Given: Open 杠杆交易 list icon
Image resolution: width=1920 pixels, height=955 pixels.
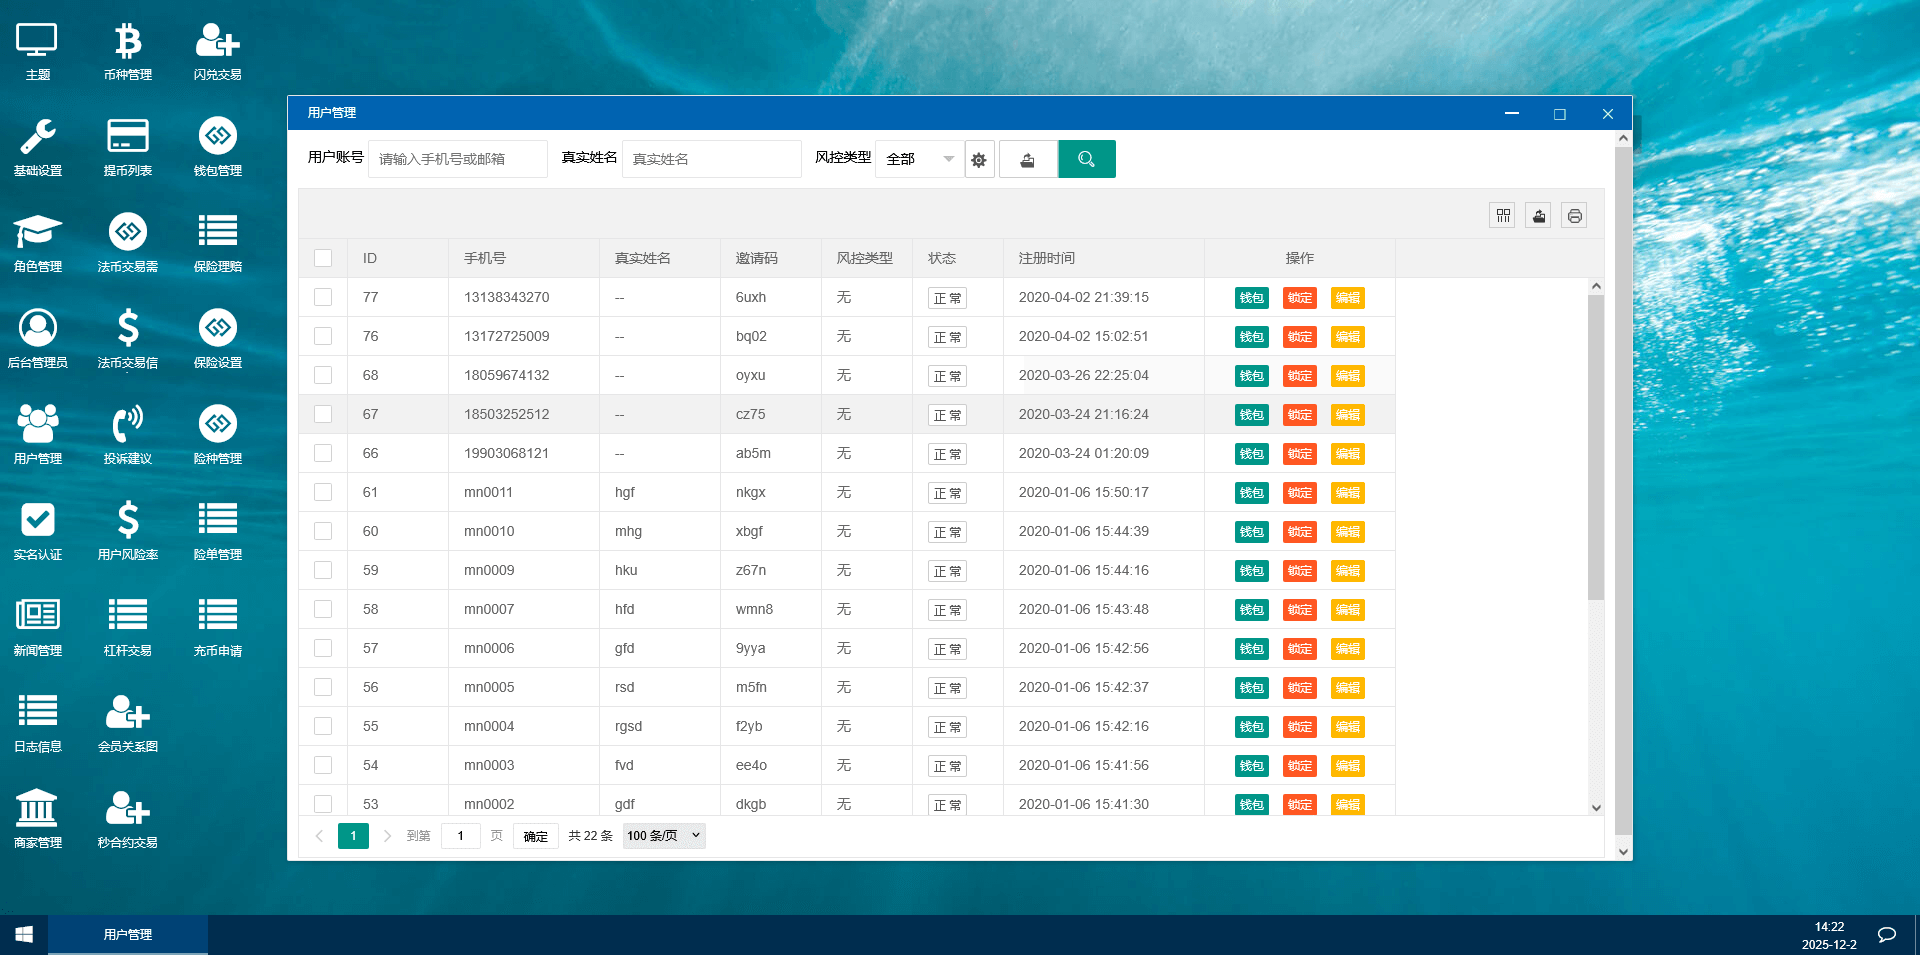Looking at the screenshot, I should [127, 626].
